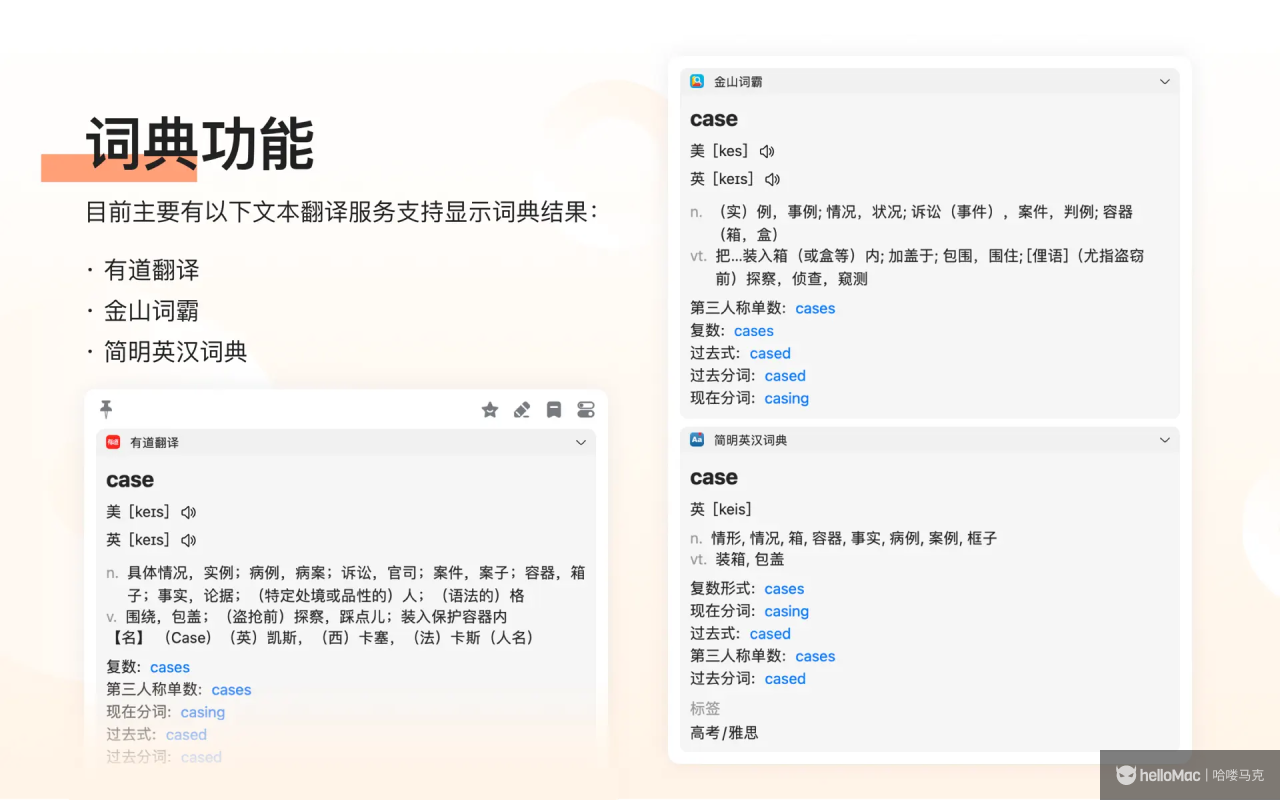Open 现在分词 'casing' link in 简明英汉词典
This screenshot has width=1280, height=800.
tap(787, 611)
